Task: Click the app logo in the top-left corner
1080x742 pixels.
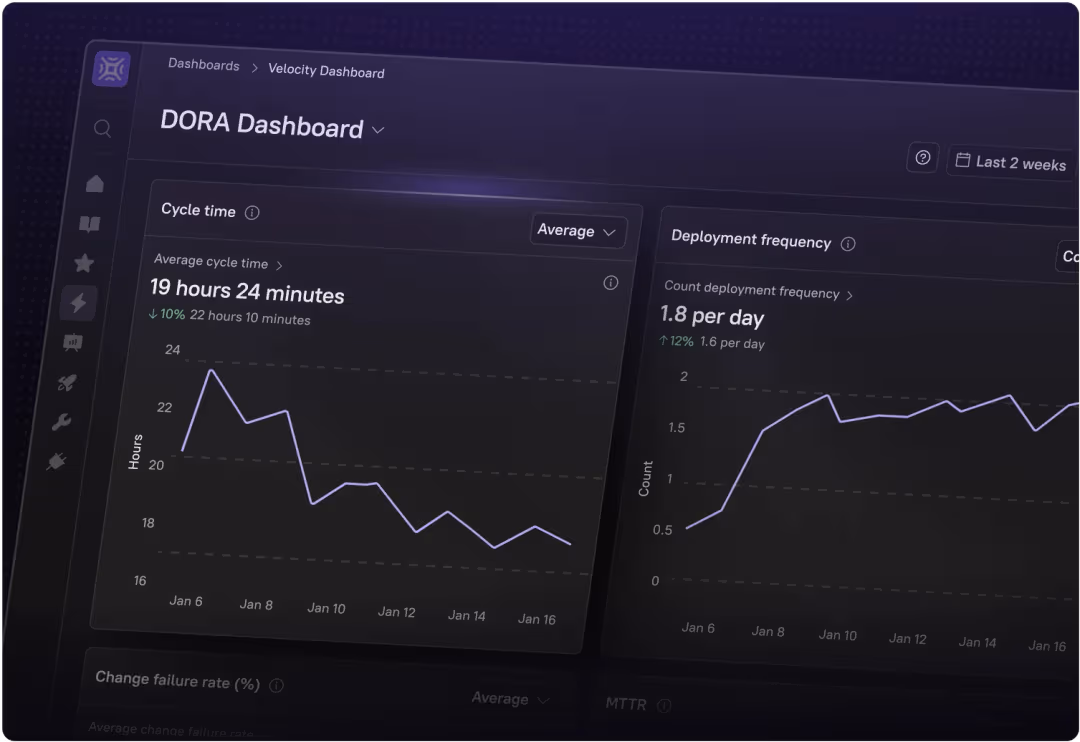Action: [x=111, y=68]
